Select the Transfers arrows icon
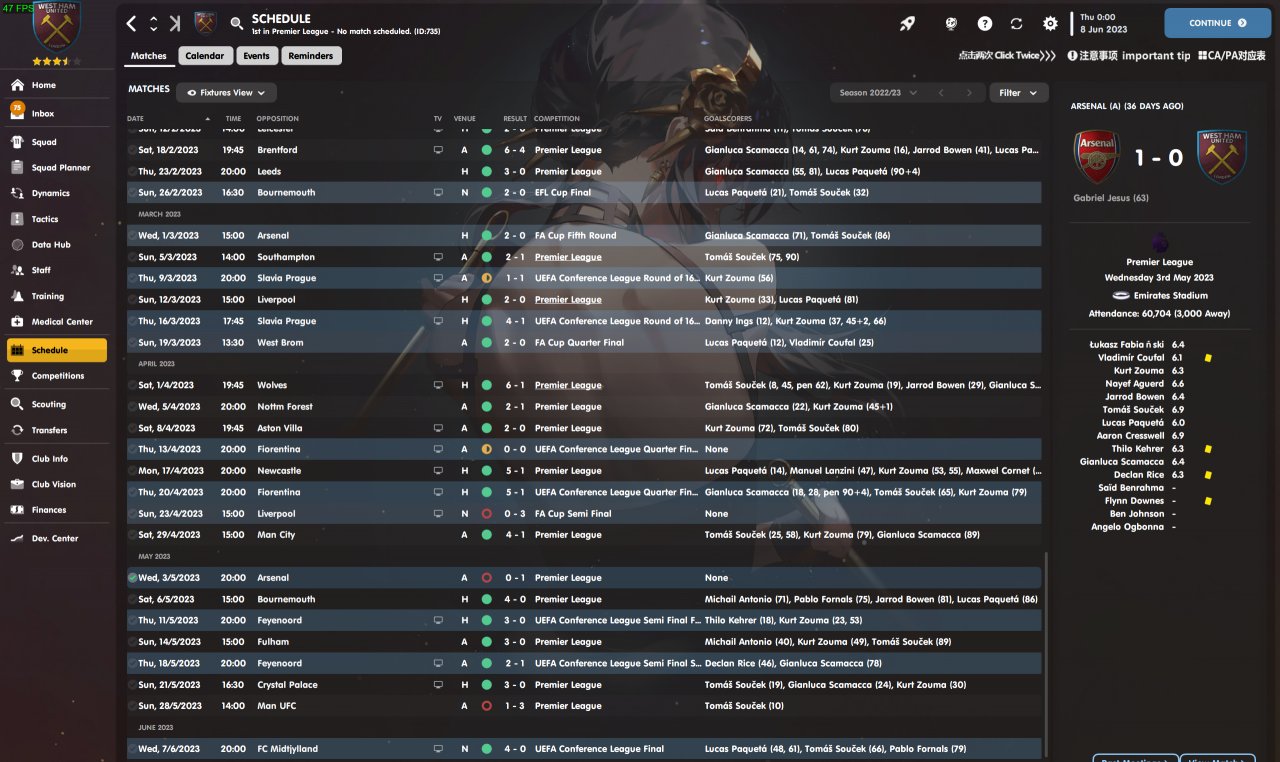 click(x=17, y=430)
